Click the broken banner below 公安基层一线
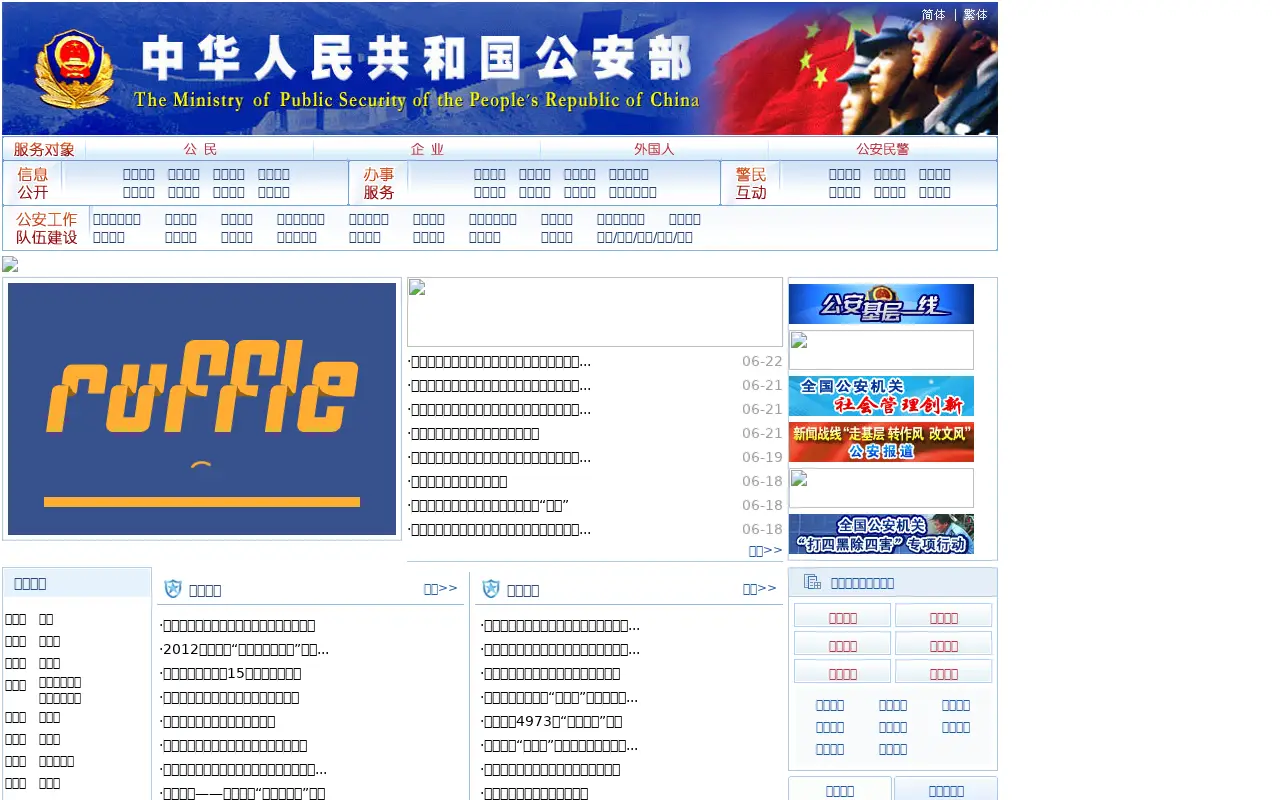1280x800 pixels. tap(881, 350)
